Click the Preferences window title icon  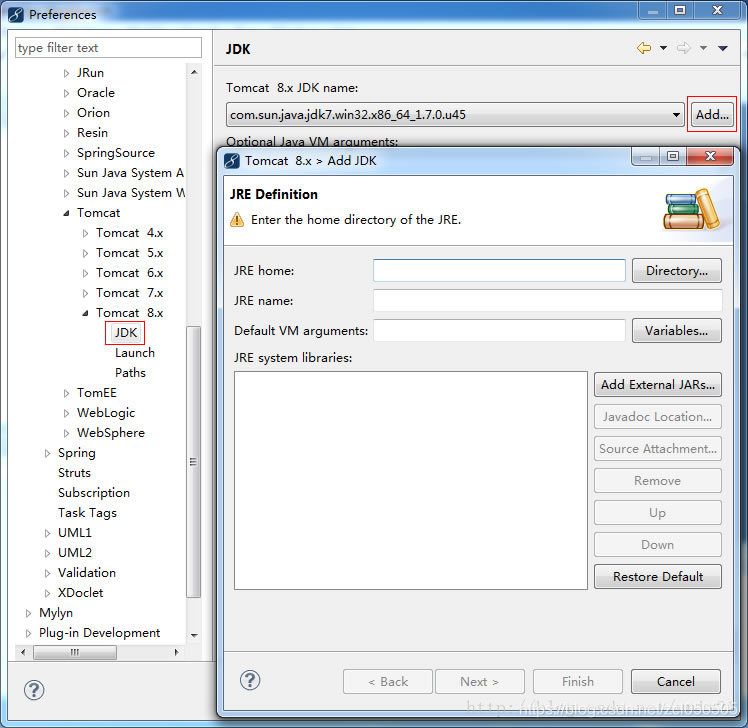tap(16, 15)
